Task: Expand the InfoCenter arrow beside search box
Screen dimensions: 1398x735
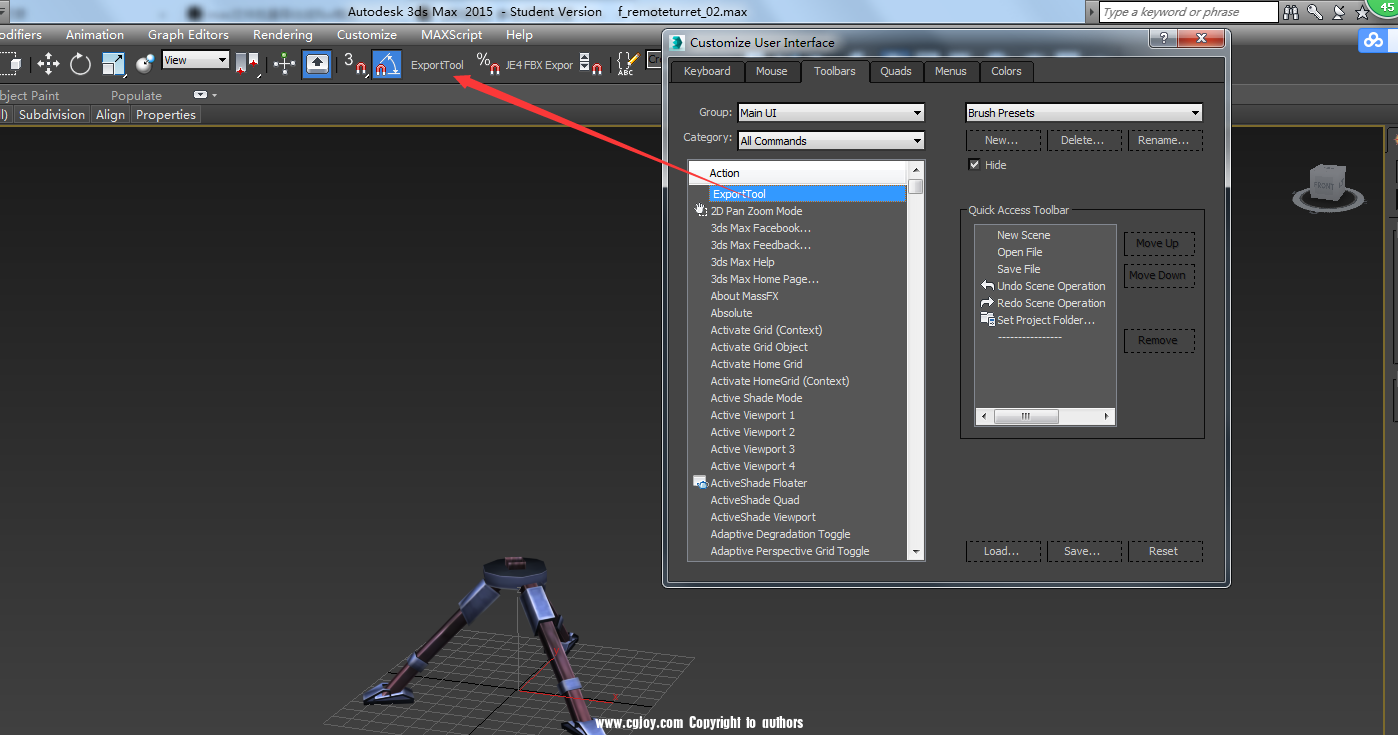Action: (1092, 12)
